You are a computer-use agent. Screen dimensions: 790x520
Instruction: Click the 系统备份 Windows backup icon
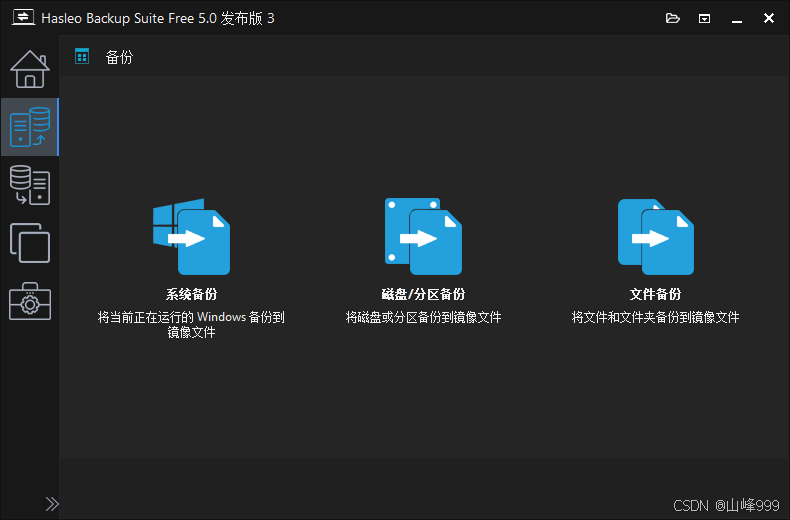[x=191, y=236]
